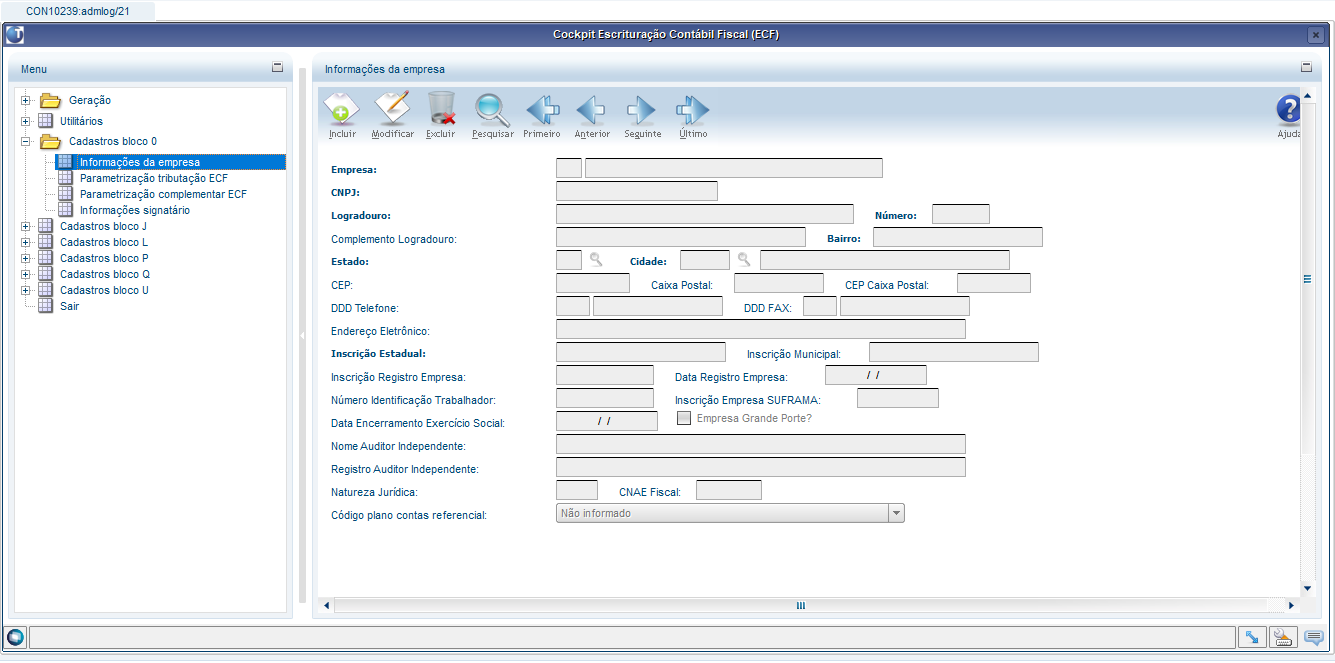Collapse Informações da empresa panel header icon
The width and height of the screenshot is (1335, 663).
pos(1306,68)
